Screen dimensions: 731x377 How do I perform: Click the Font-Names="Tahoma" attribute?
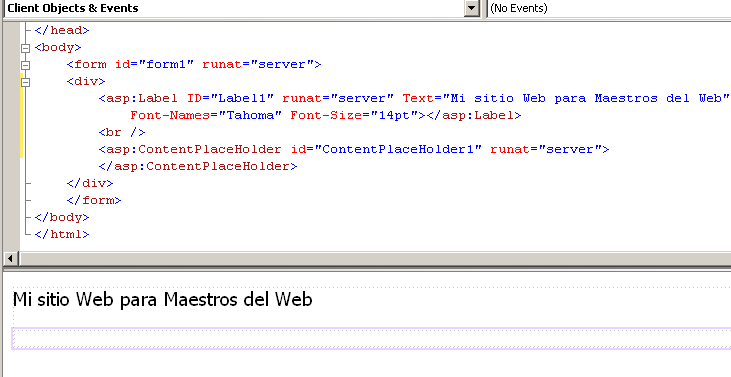(206, 115)
